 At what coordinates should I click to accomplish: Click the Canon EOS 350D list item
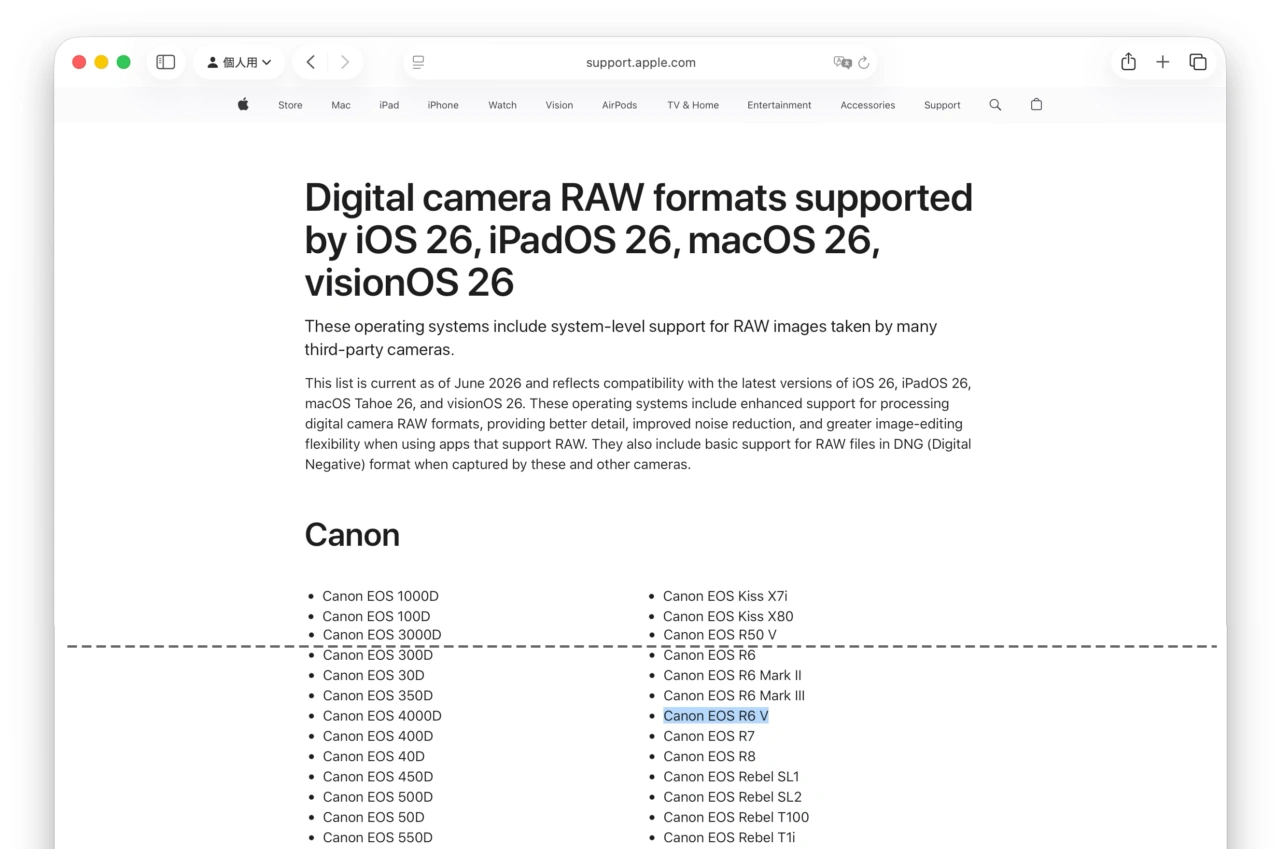pyautogui.click(x=377, y=695)
